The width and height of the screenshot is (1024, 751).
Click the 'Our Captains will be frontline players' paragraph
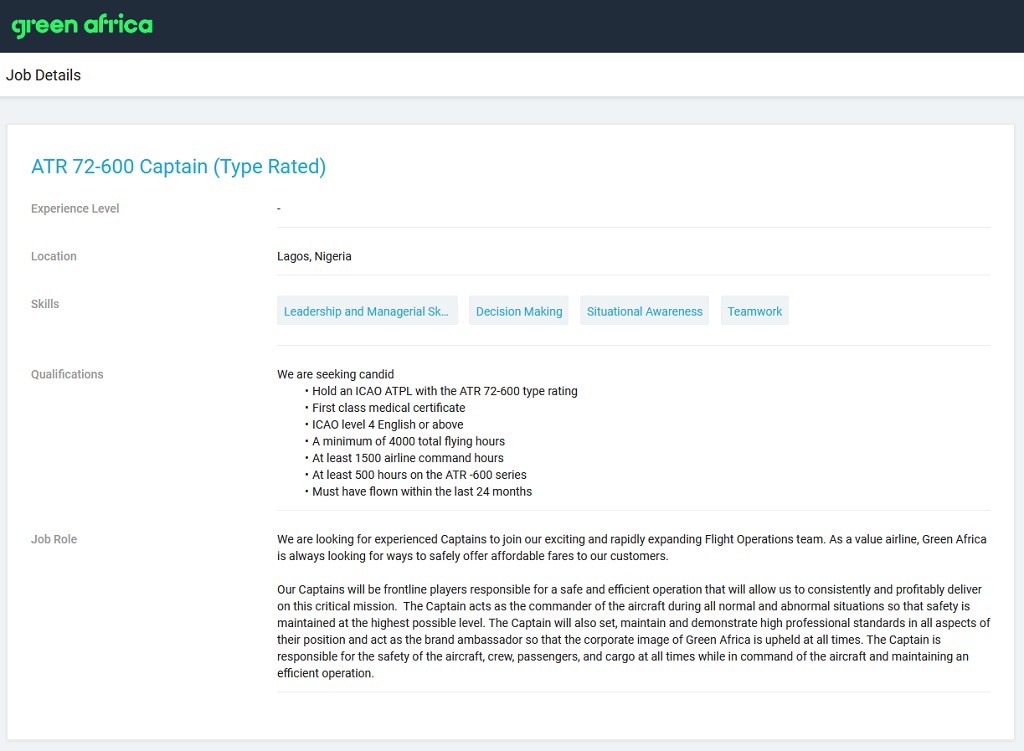[x=633, y=631]
